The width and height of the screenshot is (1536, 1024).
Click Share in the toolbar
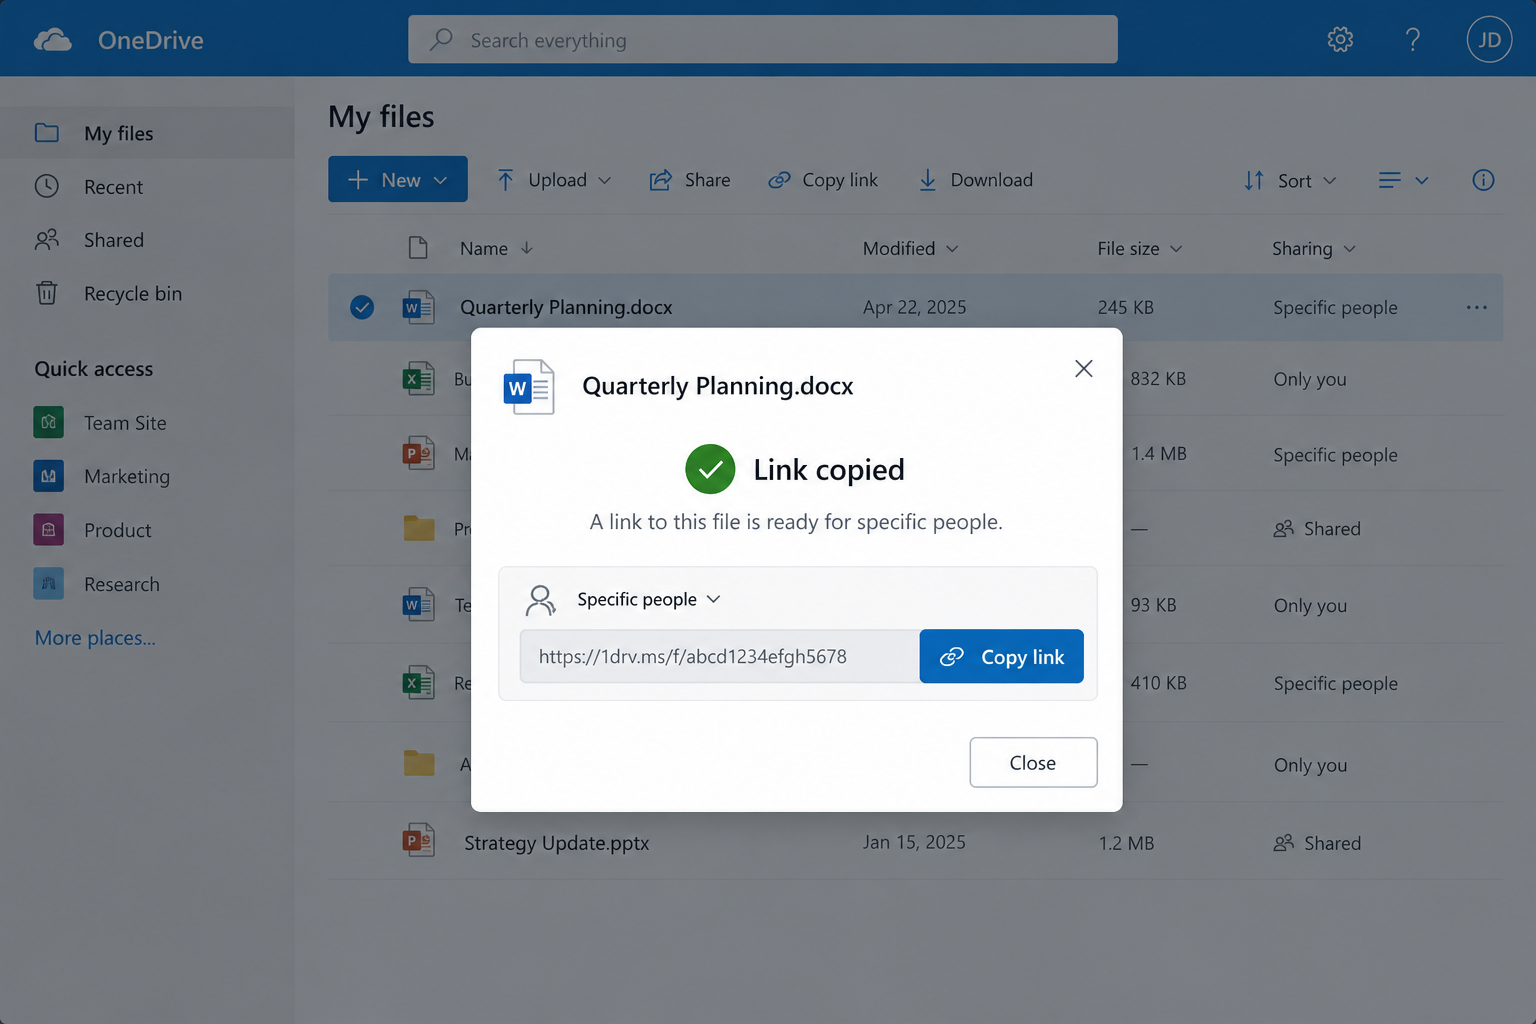690,180
